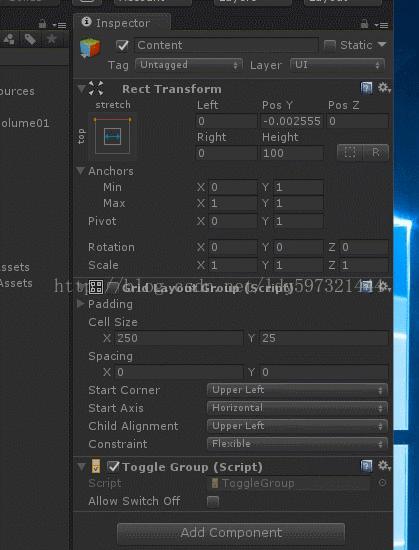
Task: Click the Content name input field
Action: pos(227,45)
